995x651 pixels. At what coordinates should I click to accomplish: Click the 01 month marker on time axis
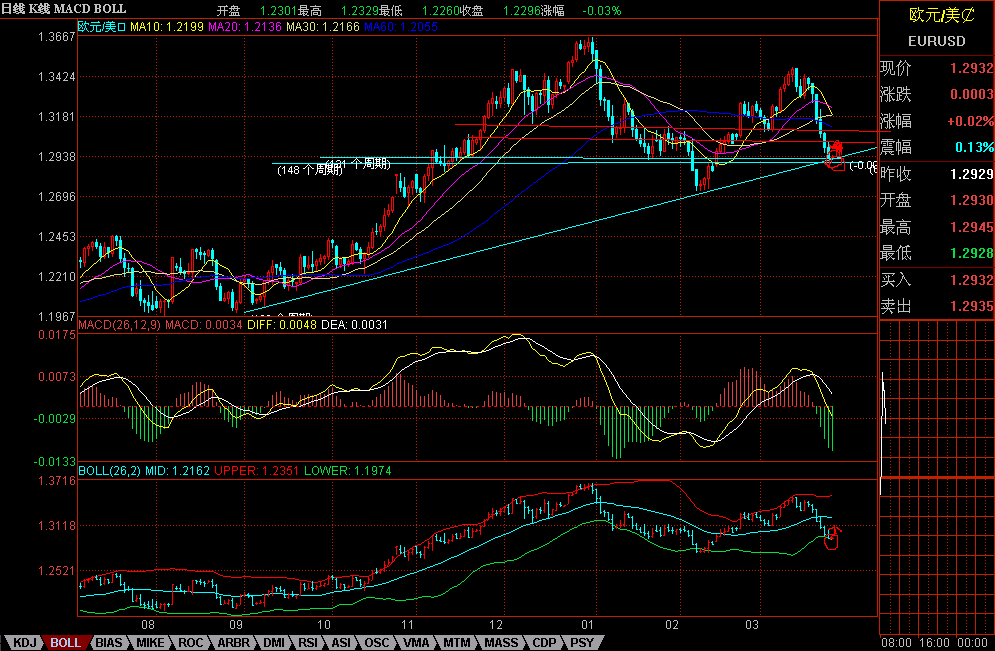tap(588, 625)
